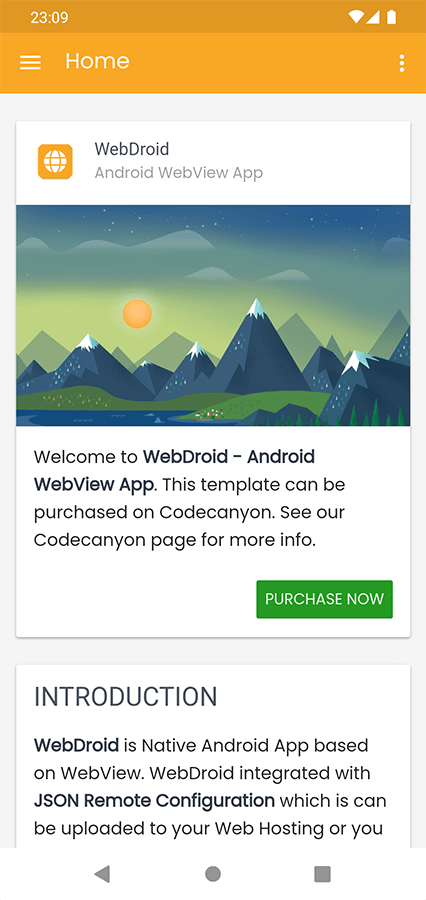Open the three-dot overflow menu
The image size is (426, 900).
pyautogui.click(x=402, y=63)
